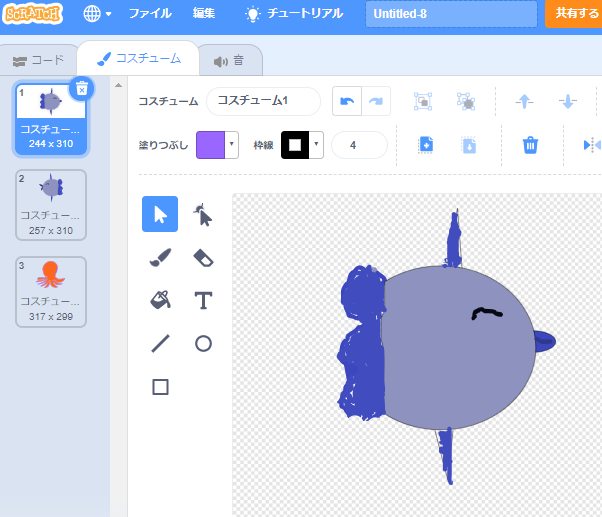602x517 pixels.
Task: Switch to the コスチューム tab
Action: (138, 59)
